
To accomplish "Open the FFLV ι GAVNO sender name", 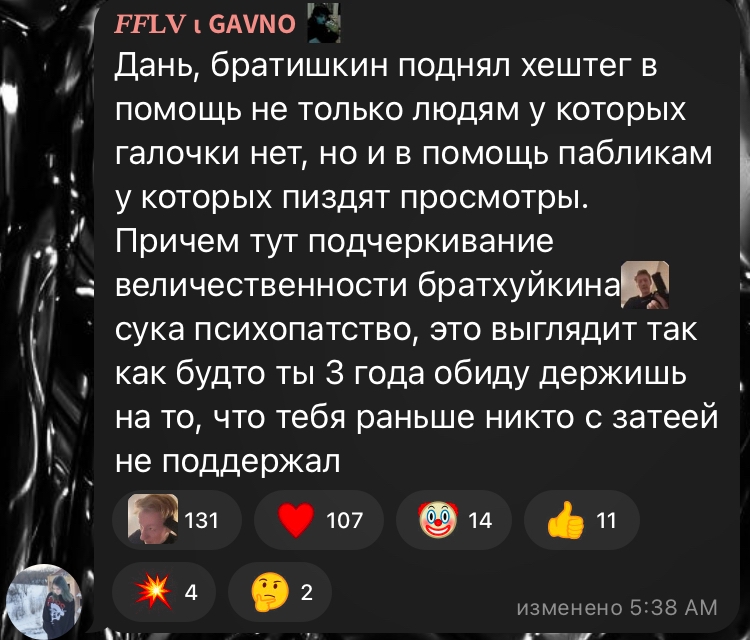I will coord(205,23).
